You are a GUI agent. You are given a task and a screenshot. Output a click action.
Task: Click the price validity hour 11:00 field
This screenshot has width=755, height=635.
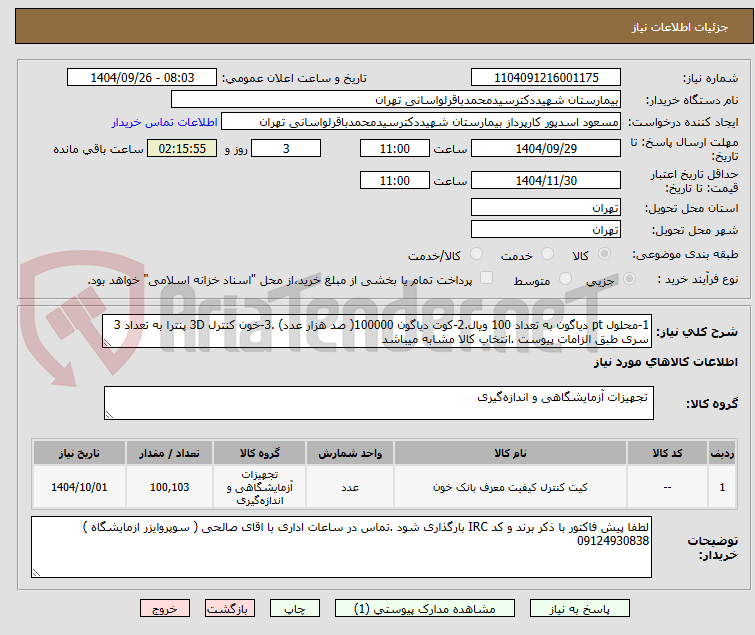tap(395, 180)
